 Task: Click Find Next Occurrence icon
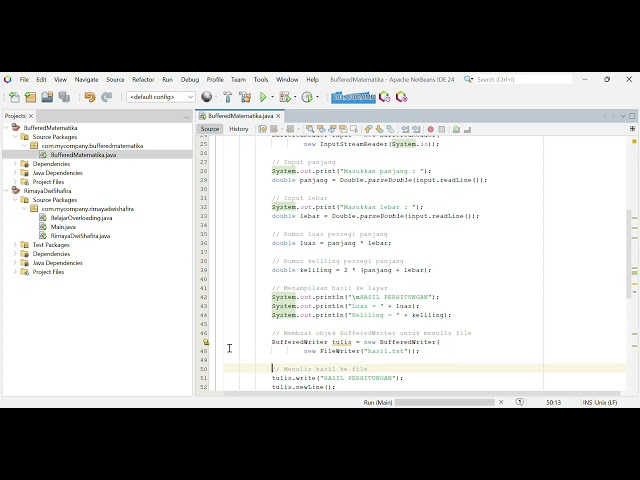(x=332, y=129)
